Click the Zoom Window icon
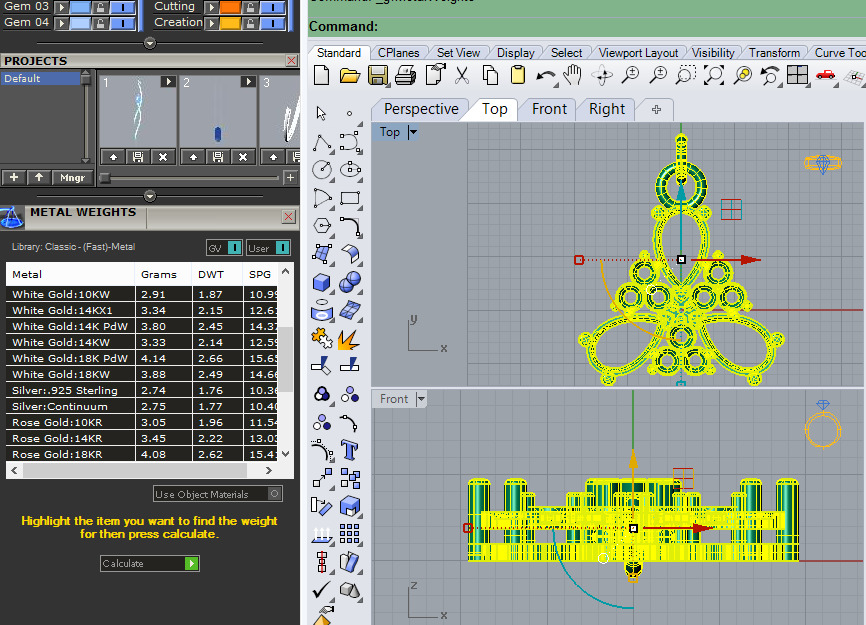 pyautogui.click(x=685, y=75)
